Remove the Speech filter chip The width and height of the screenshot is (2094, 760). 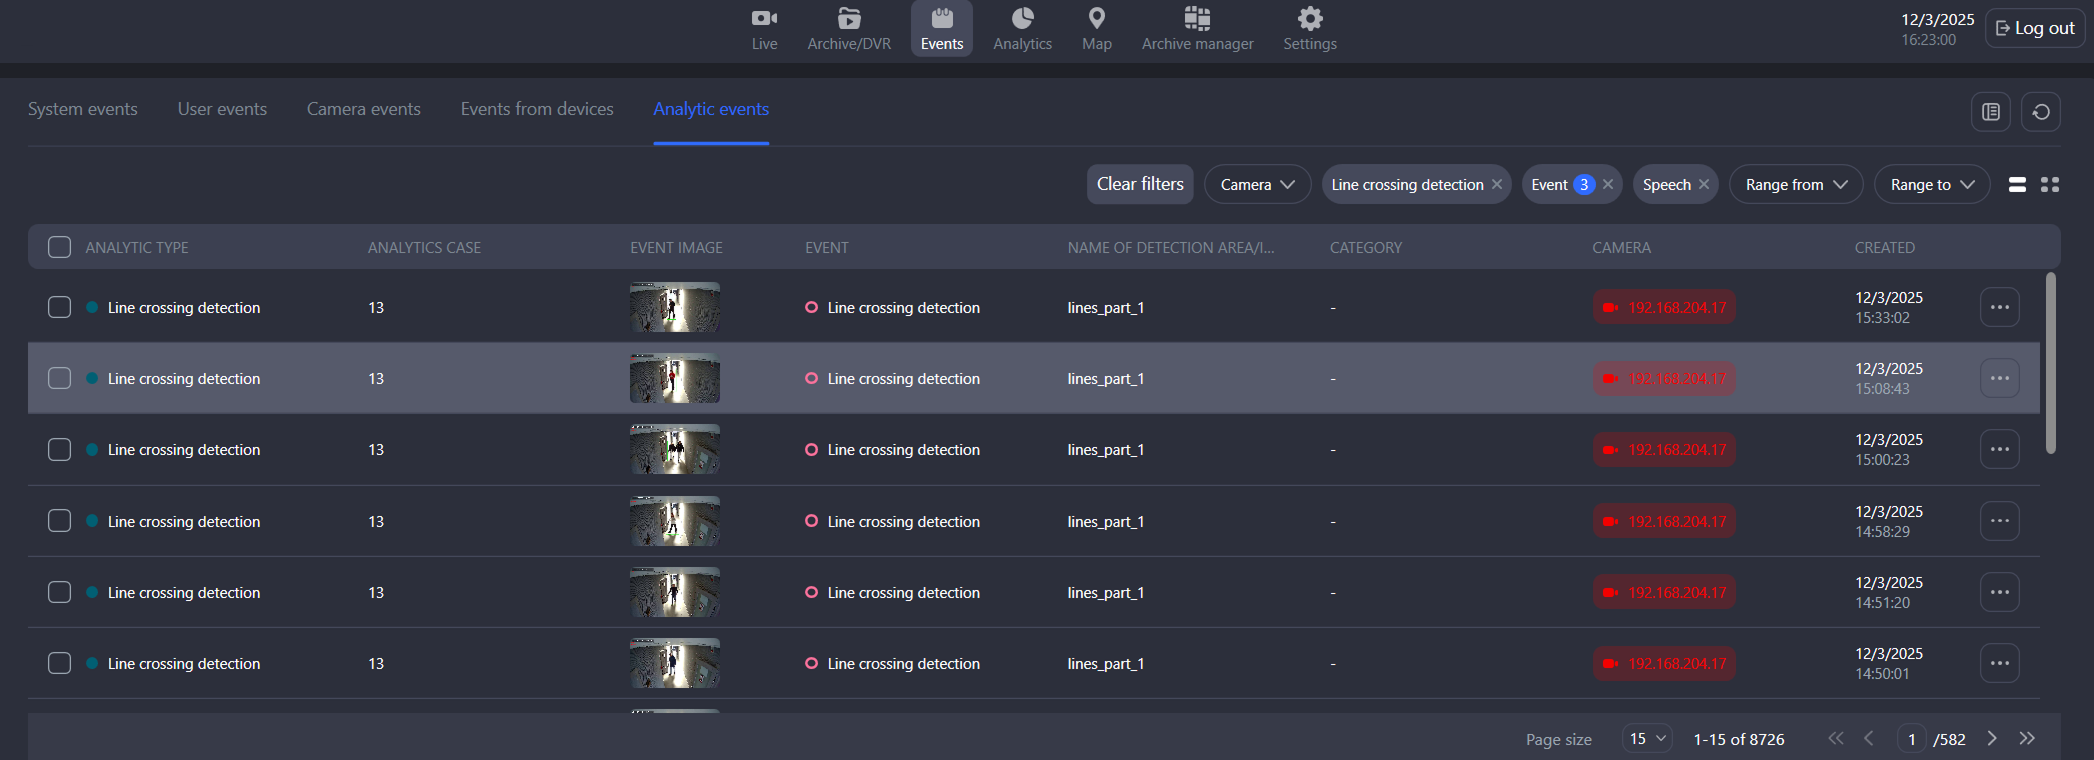point(1704,185)
